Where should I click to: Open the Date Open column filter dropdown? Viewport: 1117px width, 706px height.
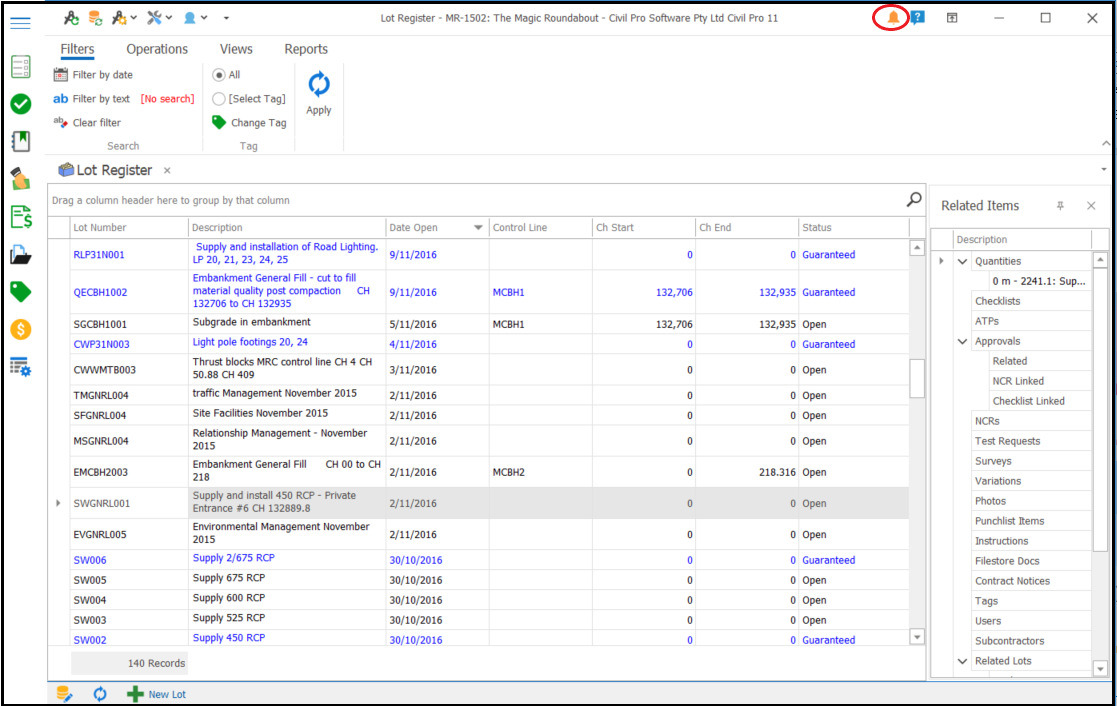click(478, 228)
